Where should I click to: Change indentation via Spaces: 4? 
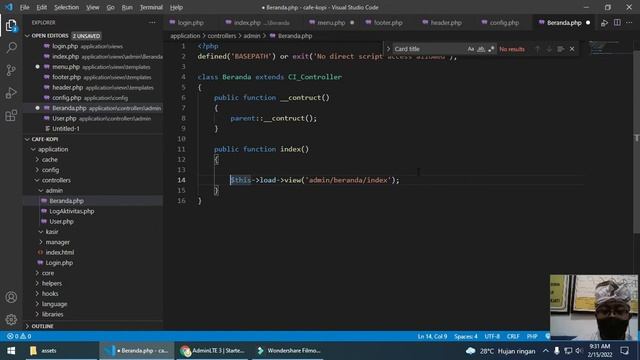[466, 336]
